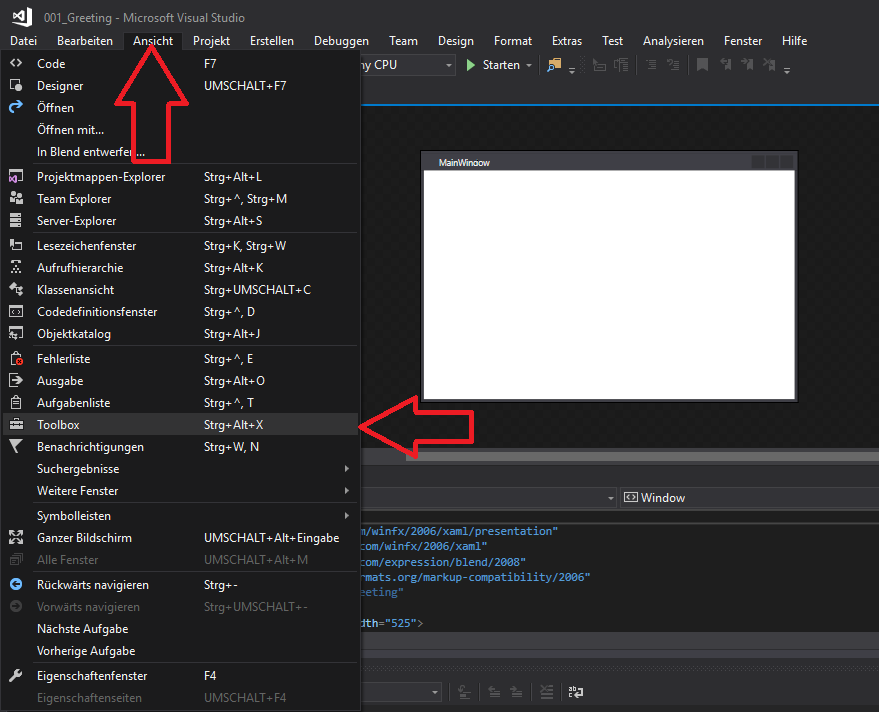
Task: Open the Team menu
Action: coord(403,41)
